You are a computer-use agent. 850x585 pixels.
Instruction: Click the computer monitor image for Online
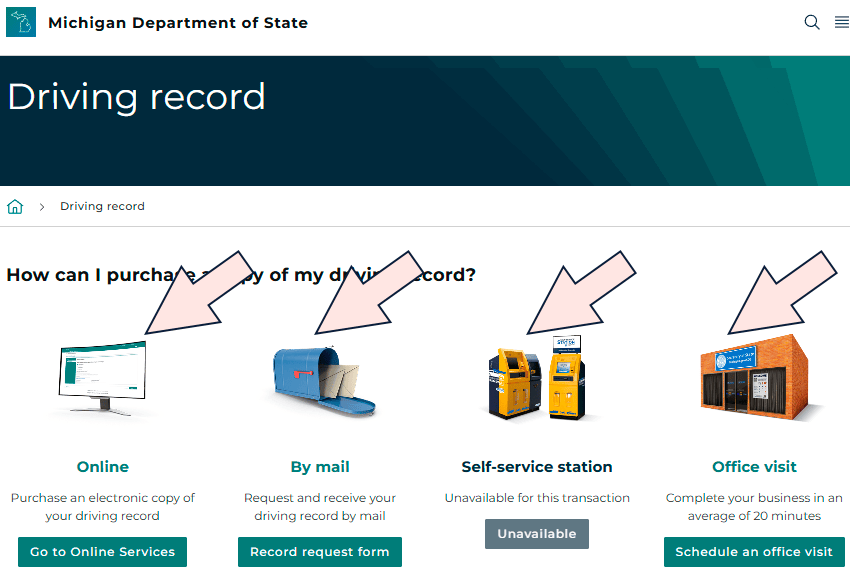click(x=104, y=378)
